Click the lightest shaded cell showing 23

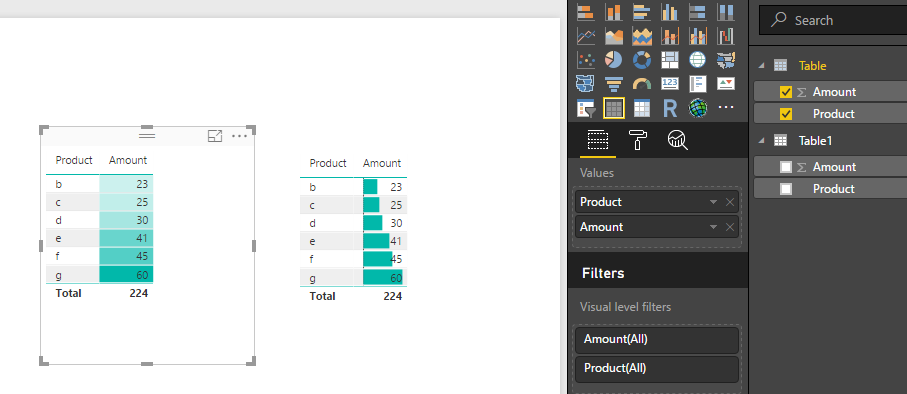click(126, 185)
